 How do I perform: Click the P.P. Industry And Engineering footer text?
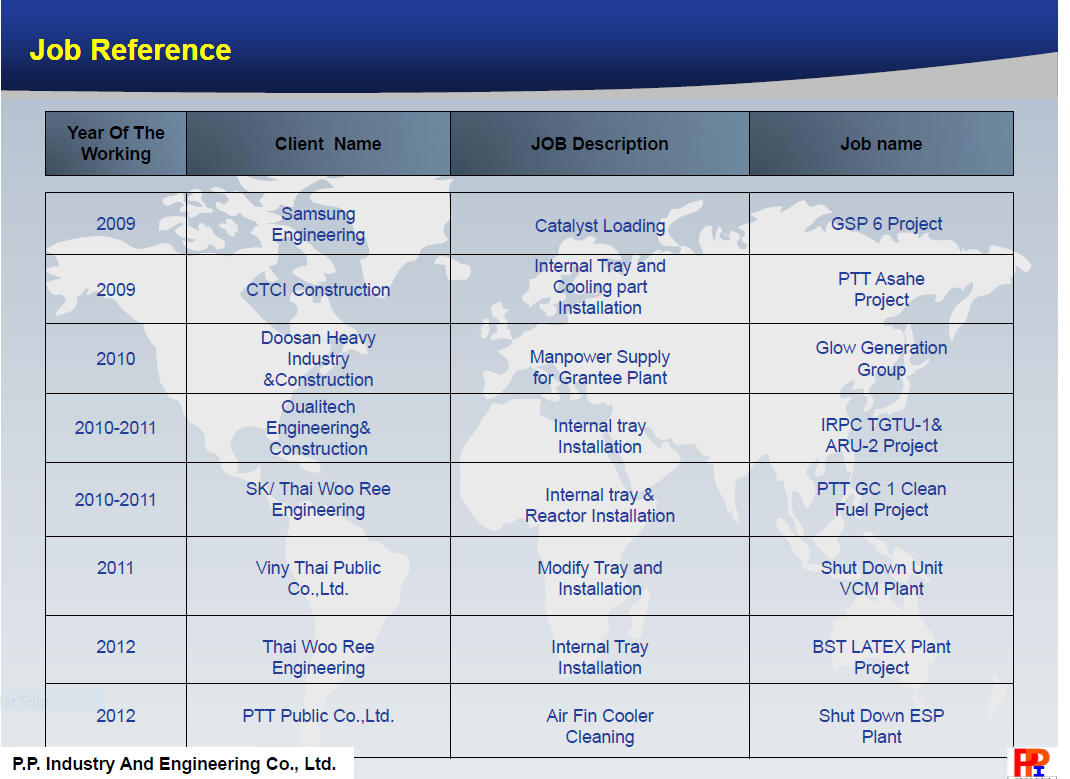(174, 764)
